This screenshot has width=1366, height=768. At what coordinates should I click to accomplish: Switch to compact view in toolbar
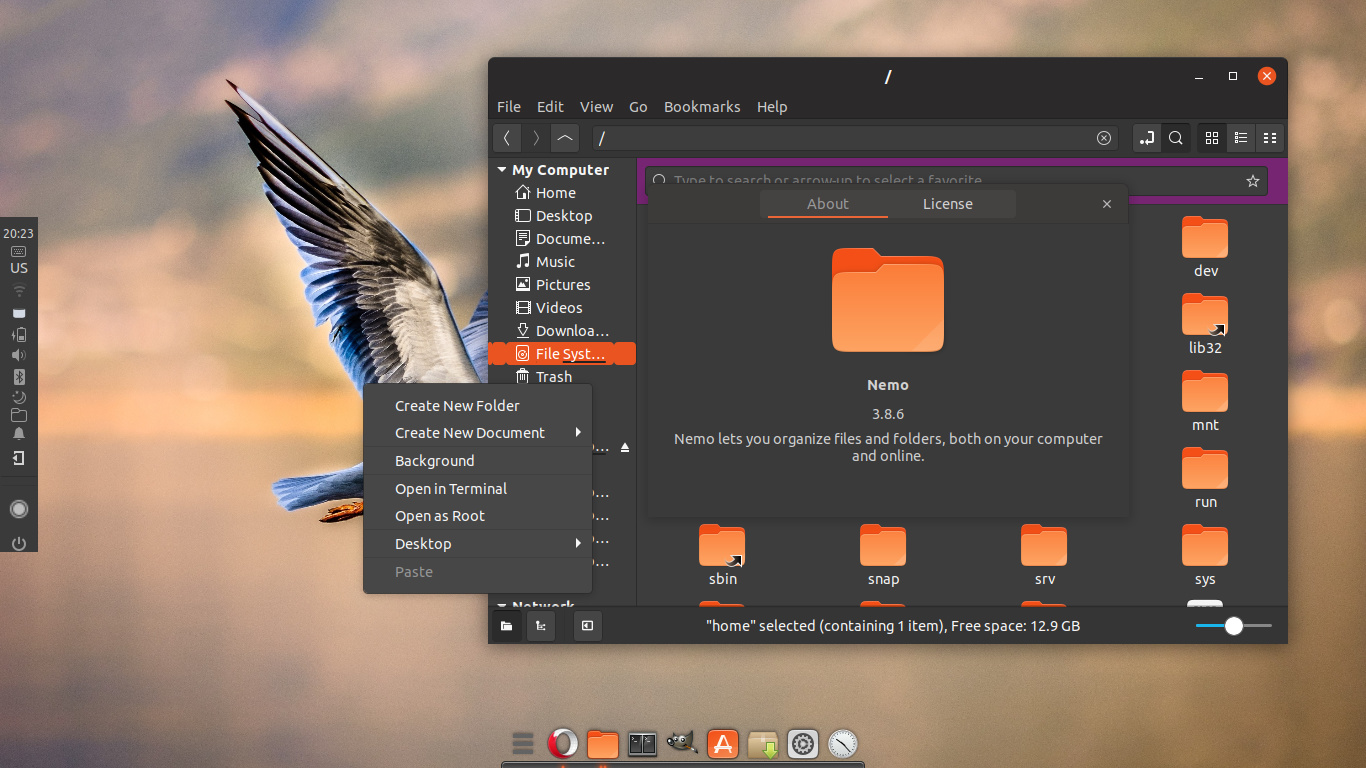1270,138
